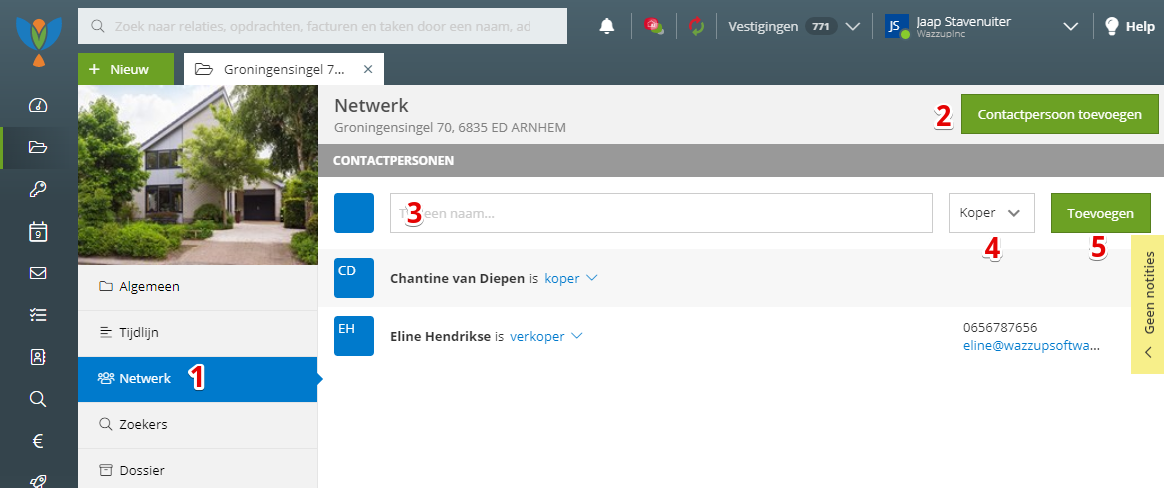Open eline@wazzupsoftwa... email link

click(1031, 345)
